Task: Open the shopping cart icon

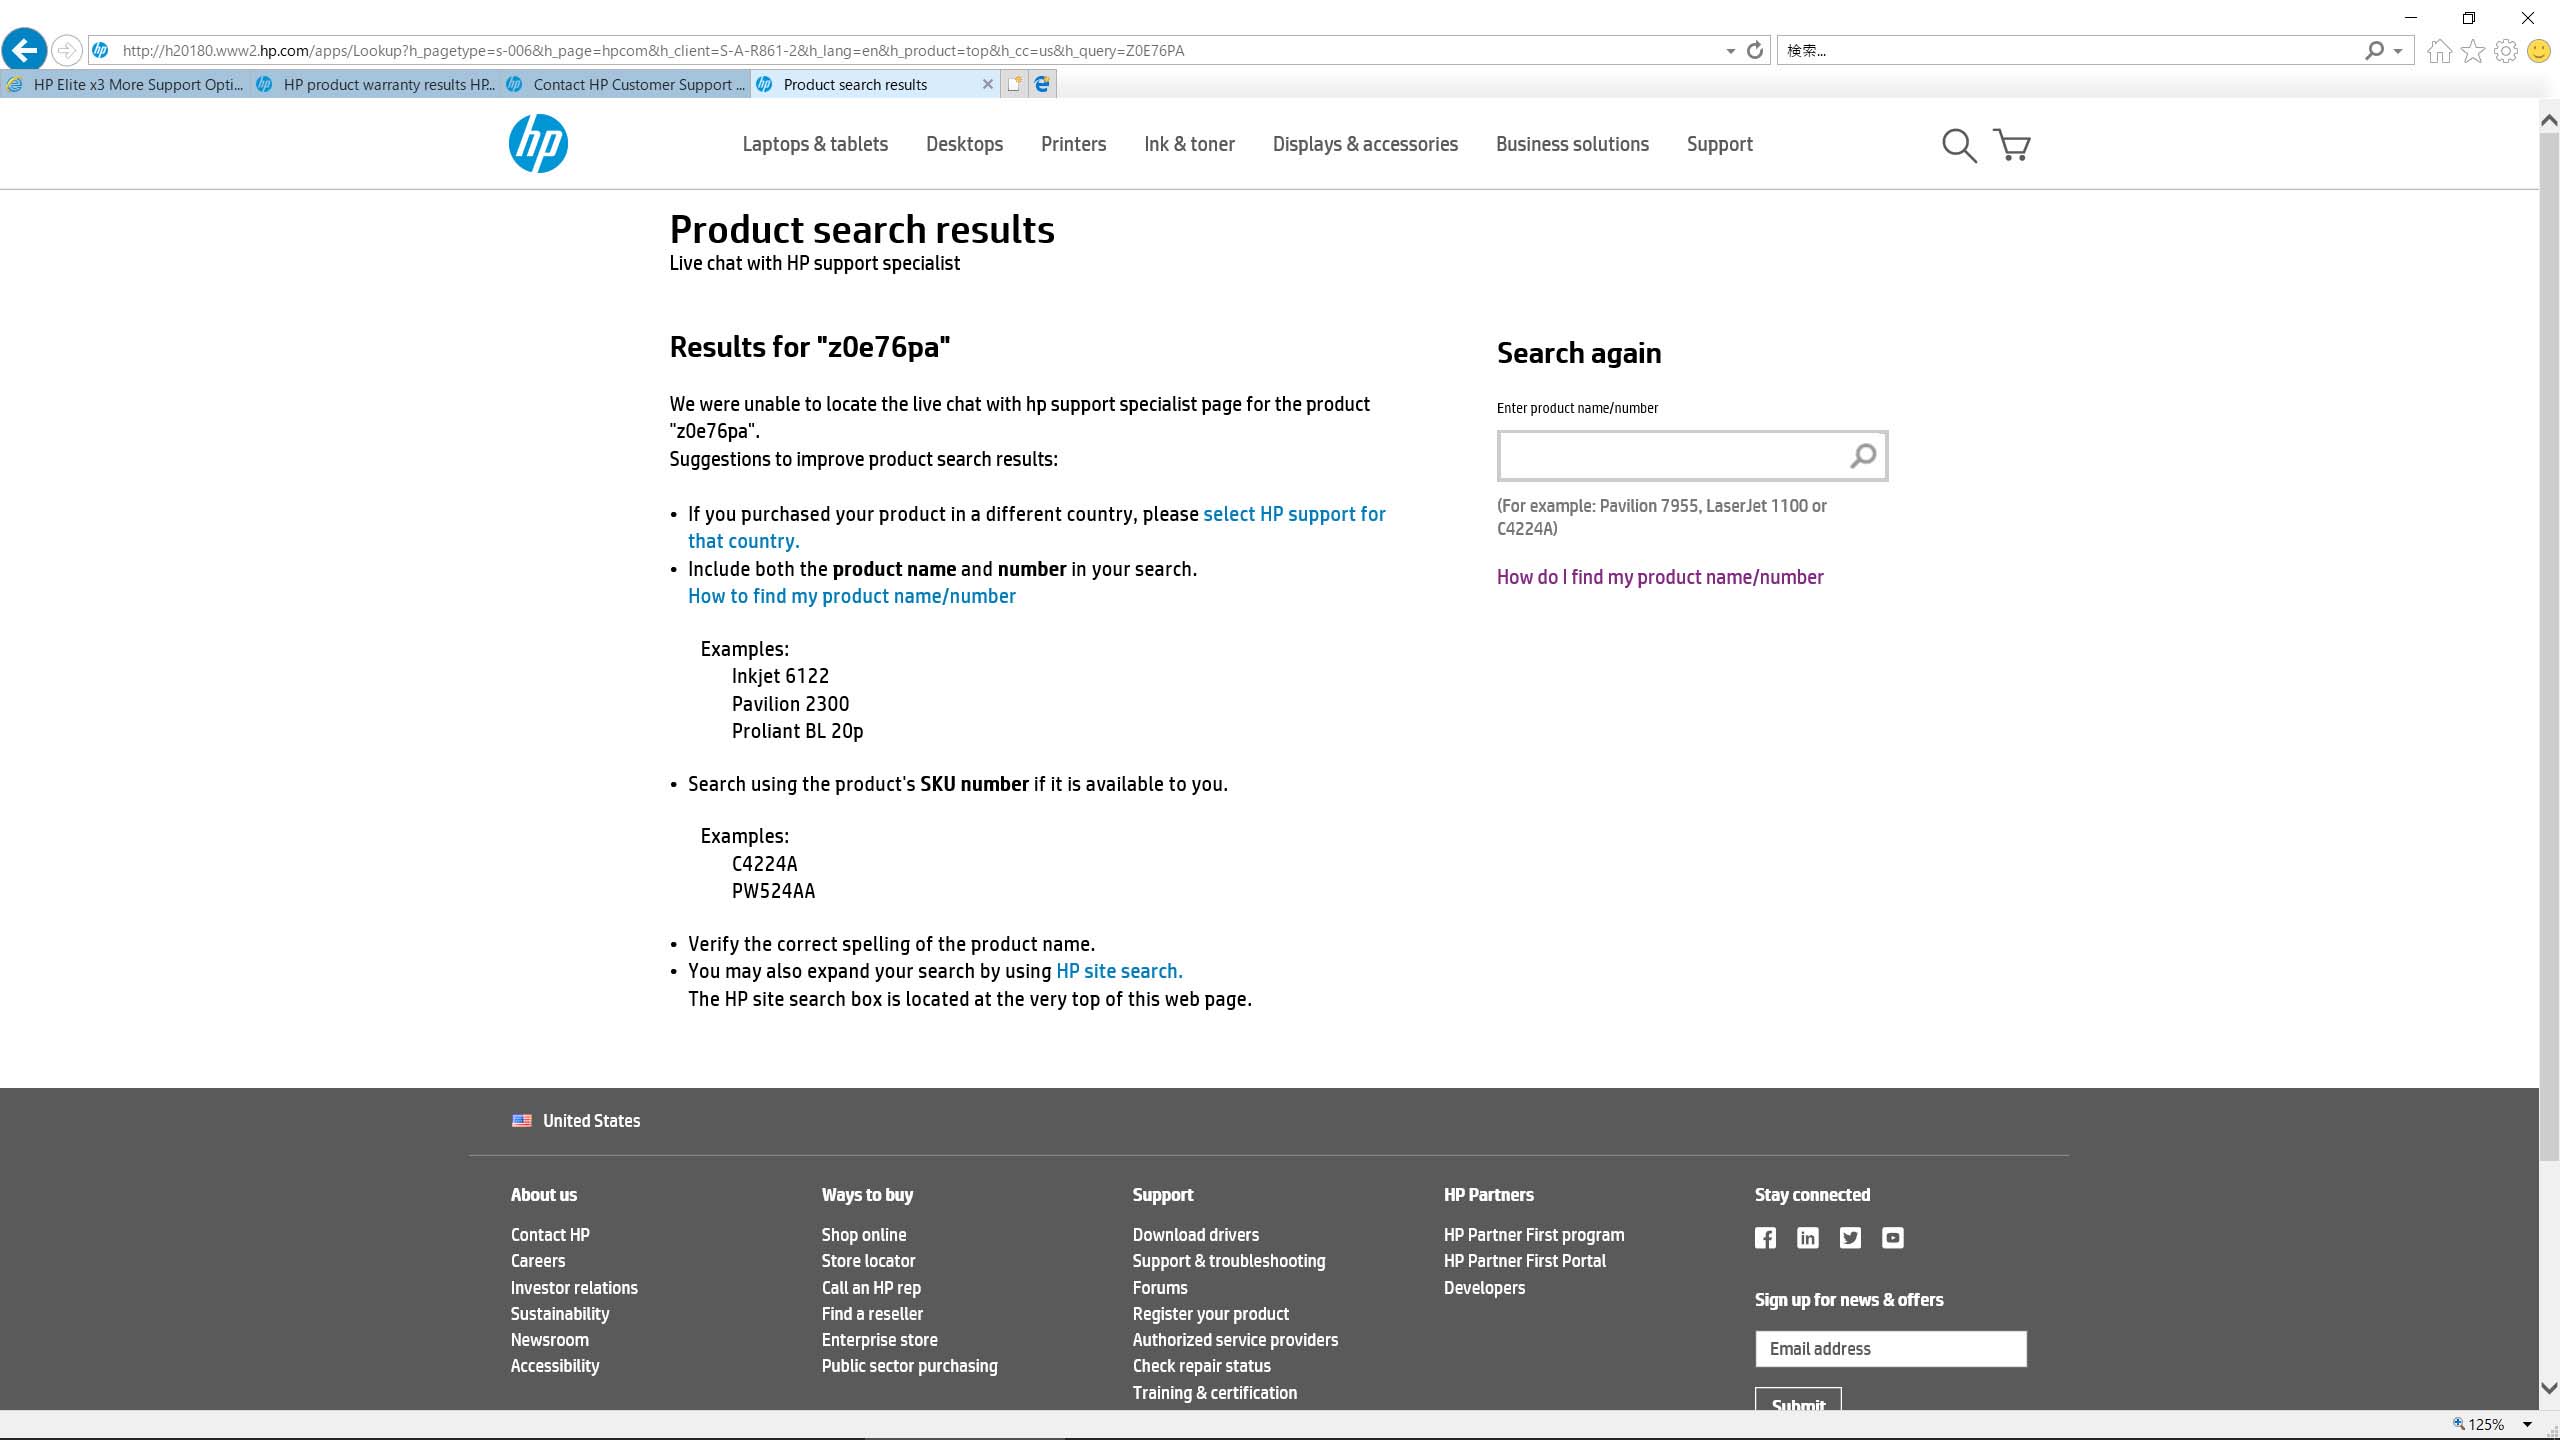Action: coord(2012,146)
